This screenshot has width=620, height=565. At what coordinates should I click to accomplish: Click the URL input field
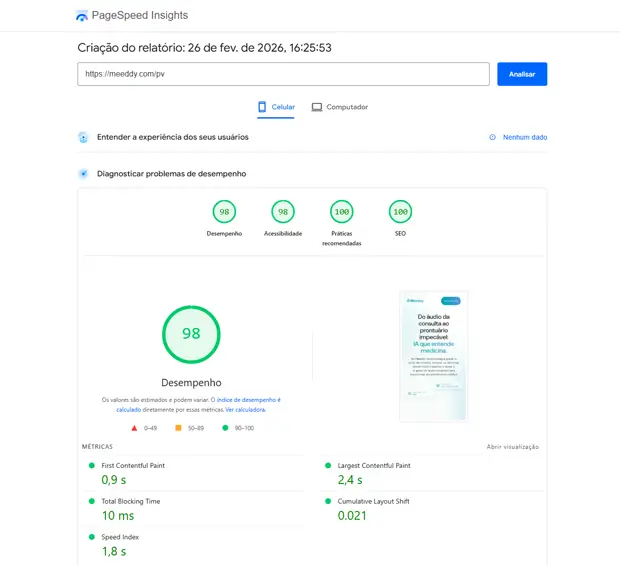pos(283,74)
